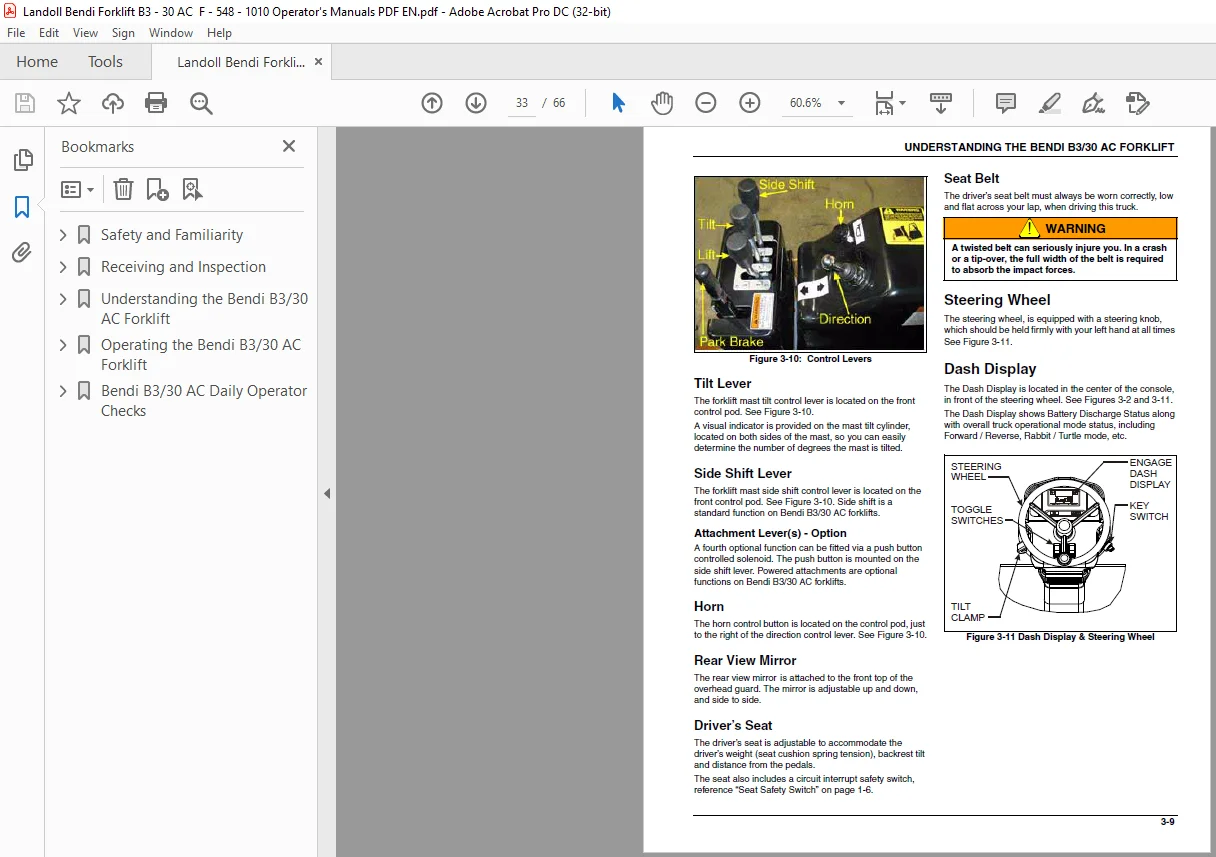Add a new bookmark icon
This screenshot has height=857, width=1216.
(157, 189)
